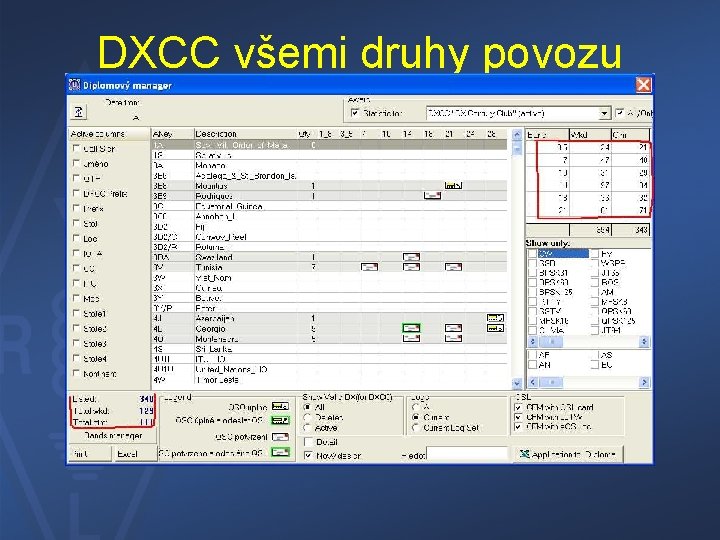Click the 'QSO potvrzeni' legend envelope icon
Viewport: 720px width, 540px height.
pos(280,437)
